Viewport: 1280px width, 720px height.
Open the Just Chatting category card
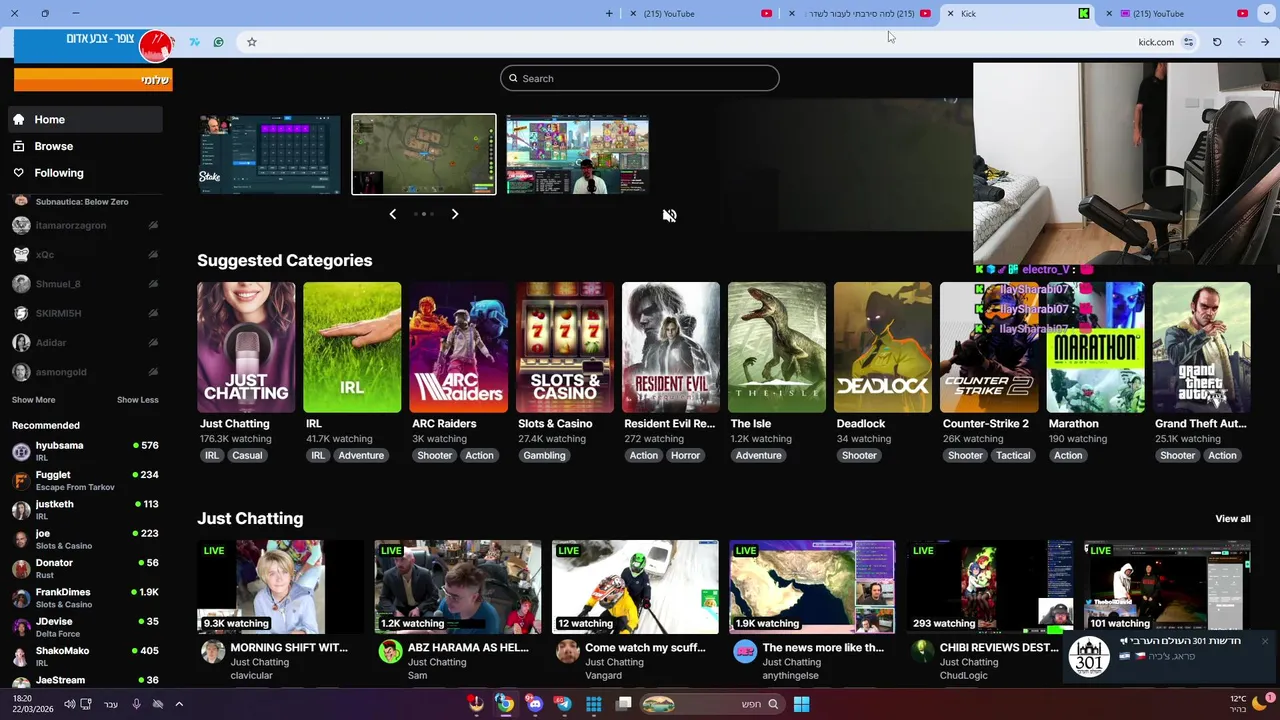point(246,347)
